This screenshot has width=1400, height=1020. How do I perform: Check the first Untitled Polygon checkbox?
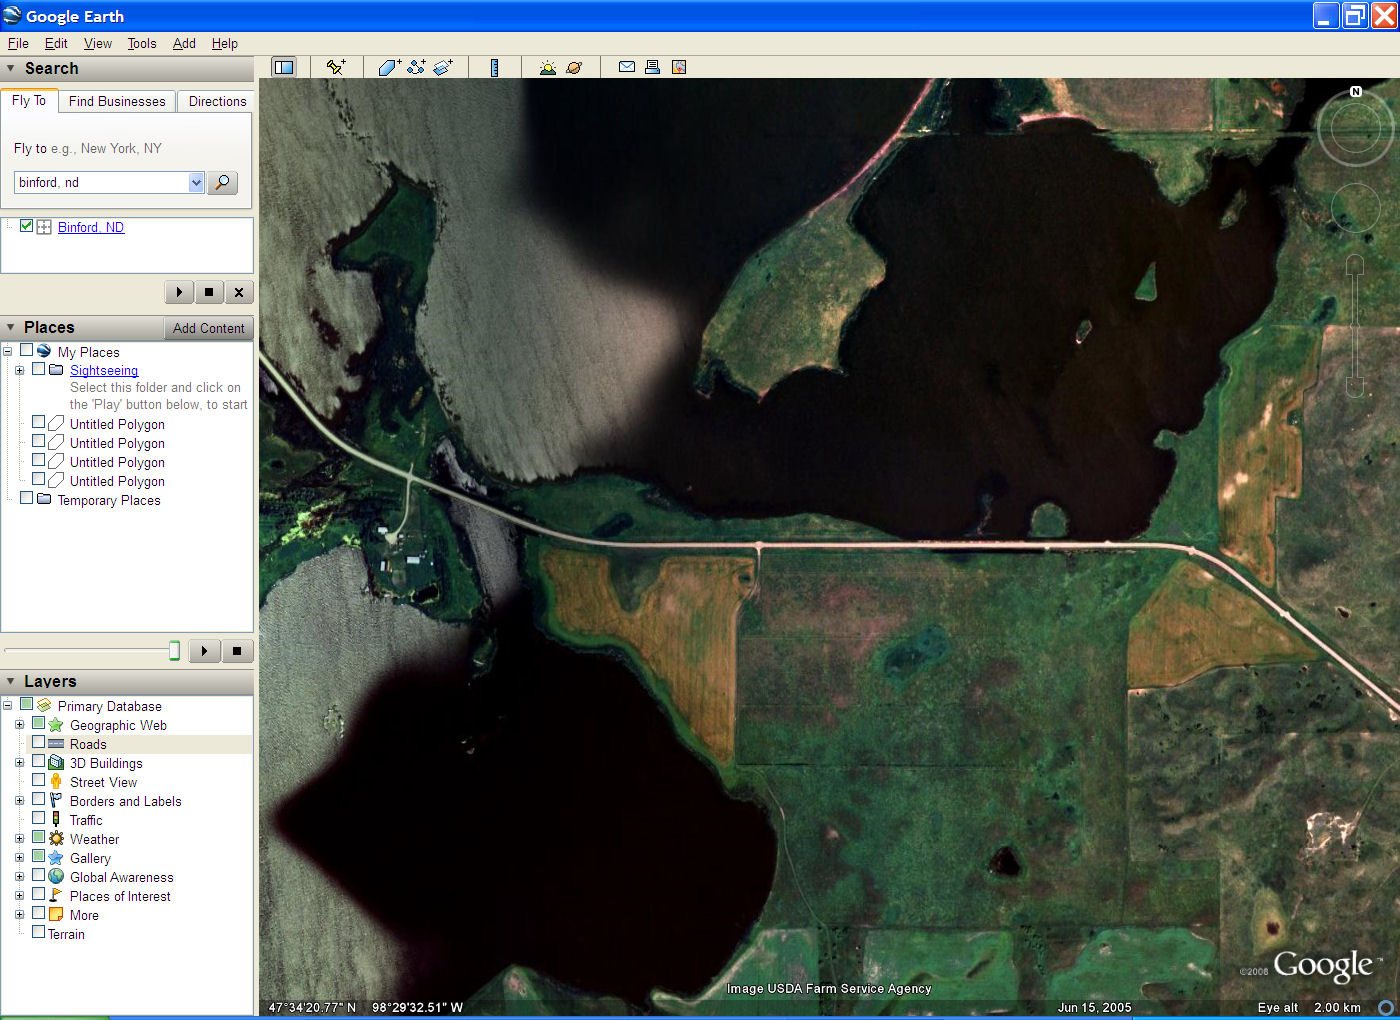tap(38, 423)
